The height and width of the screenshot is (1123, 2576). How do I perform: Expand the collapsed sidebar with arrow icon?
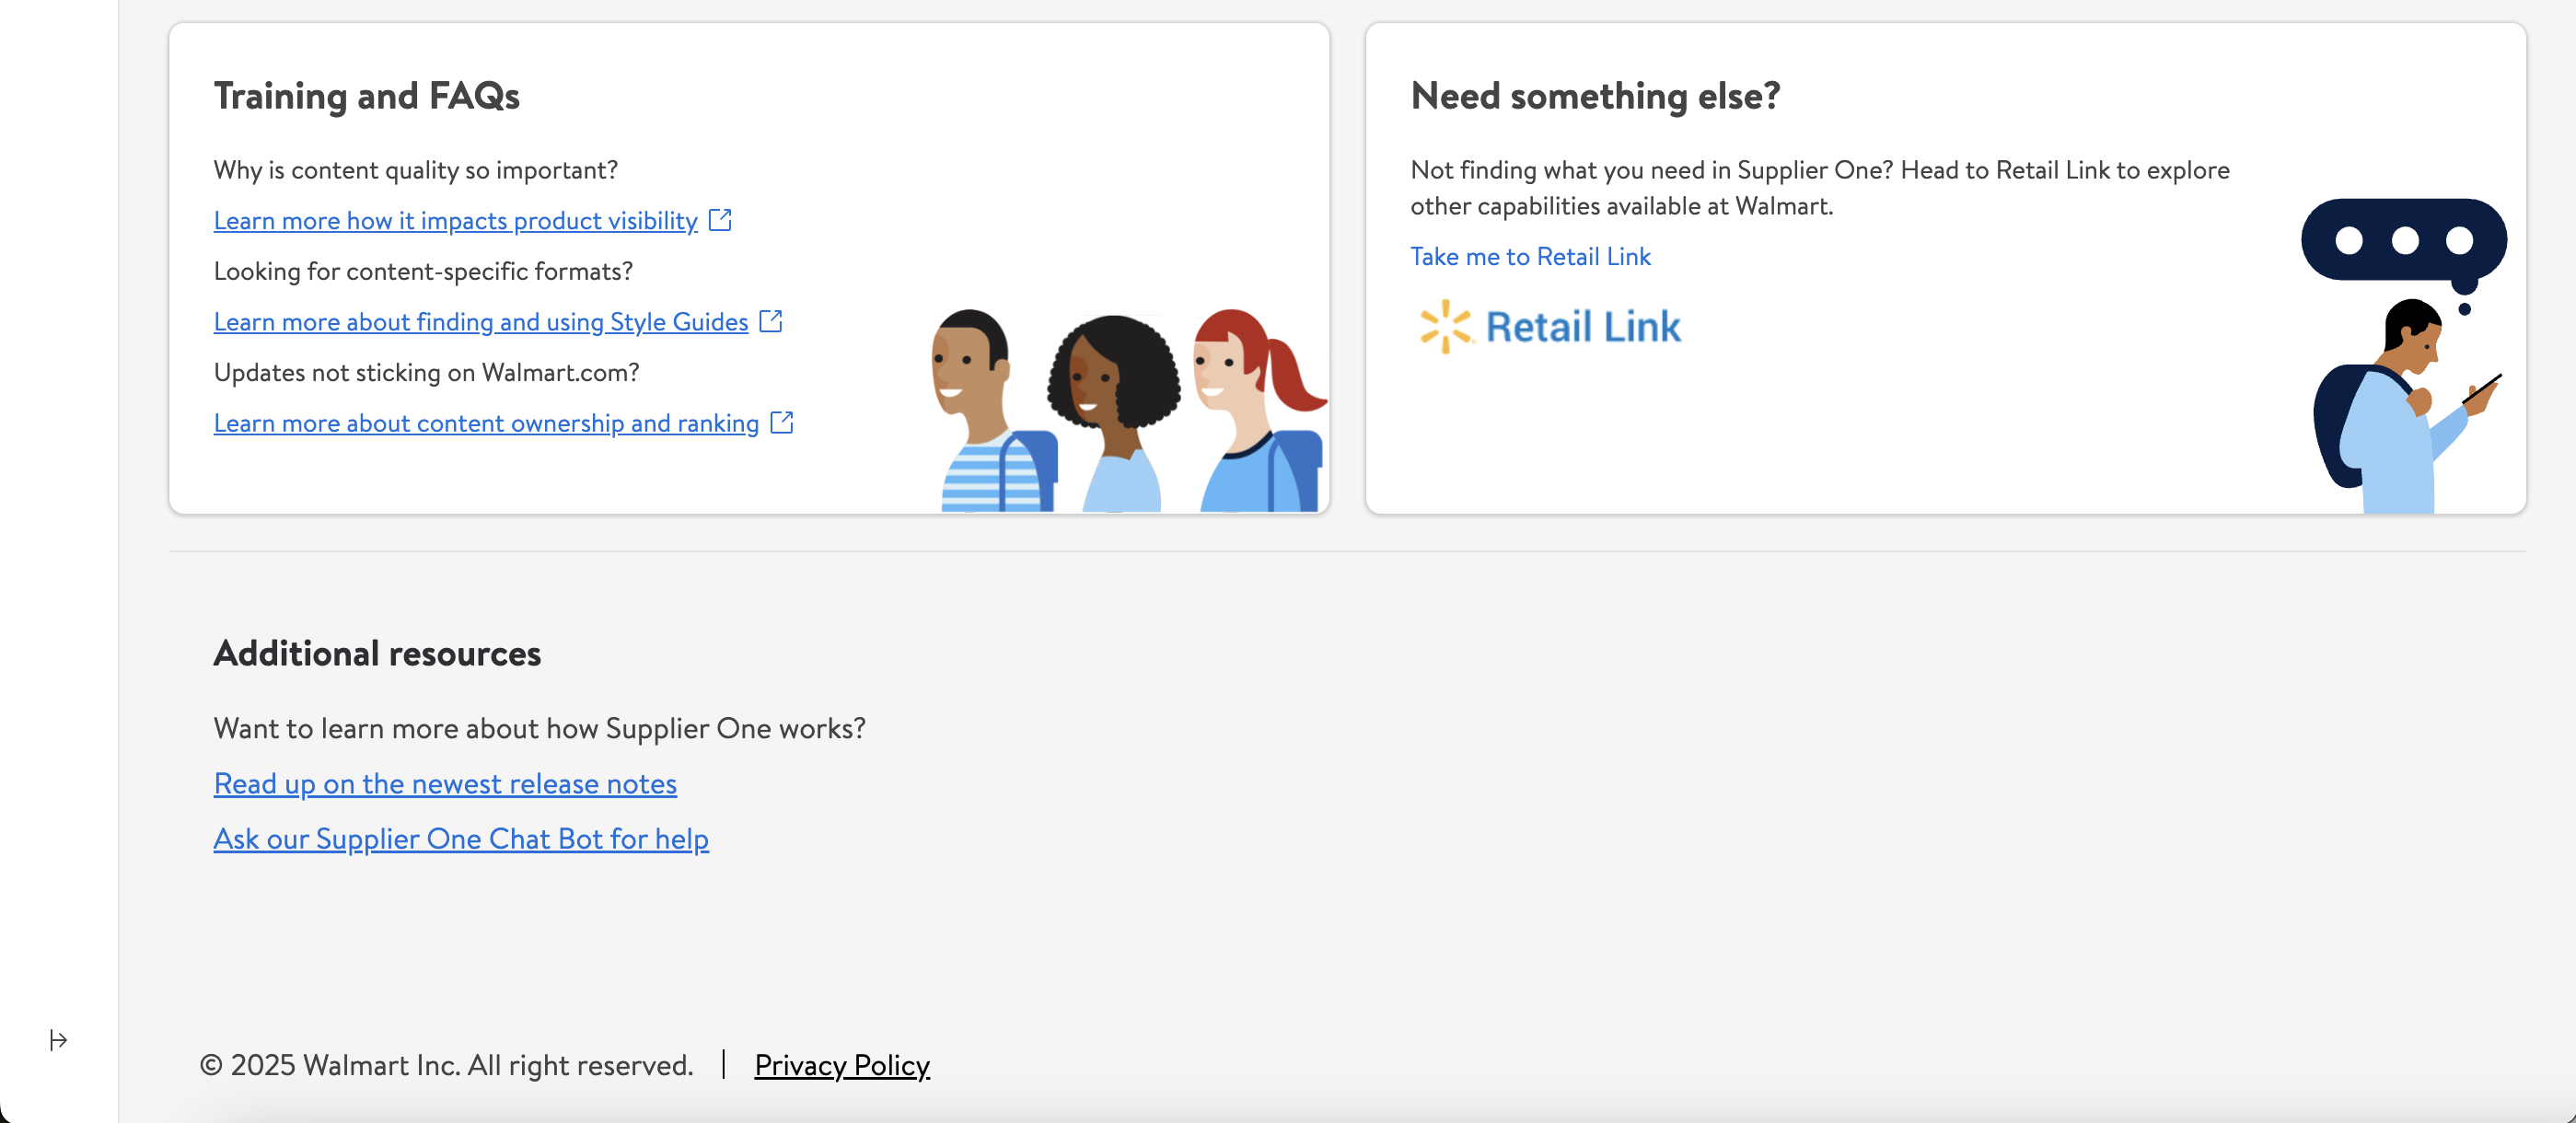(58, 1040)
